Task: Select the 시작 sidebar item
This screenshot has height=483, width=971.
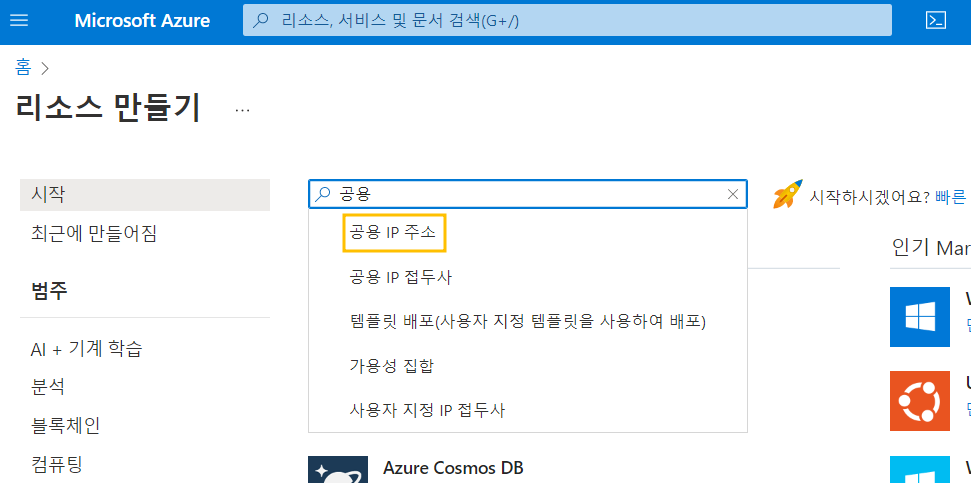Action: click(x=145, y=195)
